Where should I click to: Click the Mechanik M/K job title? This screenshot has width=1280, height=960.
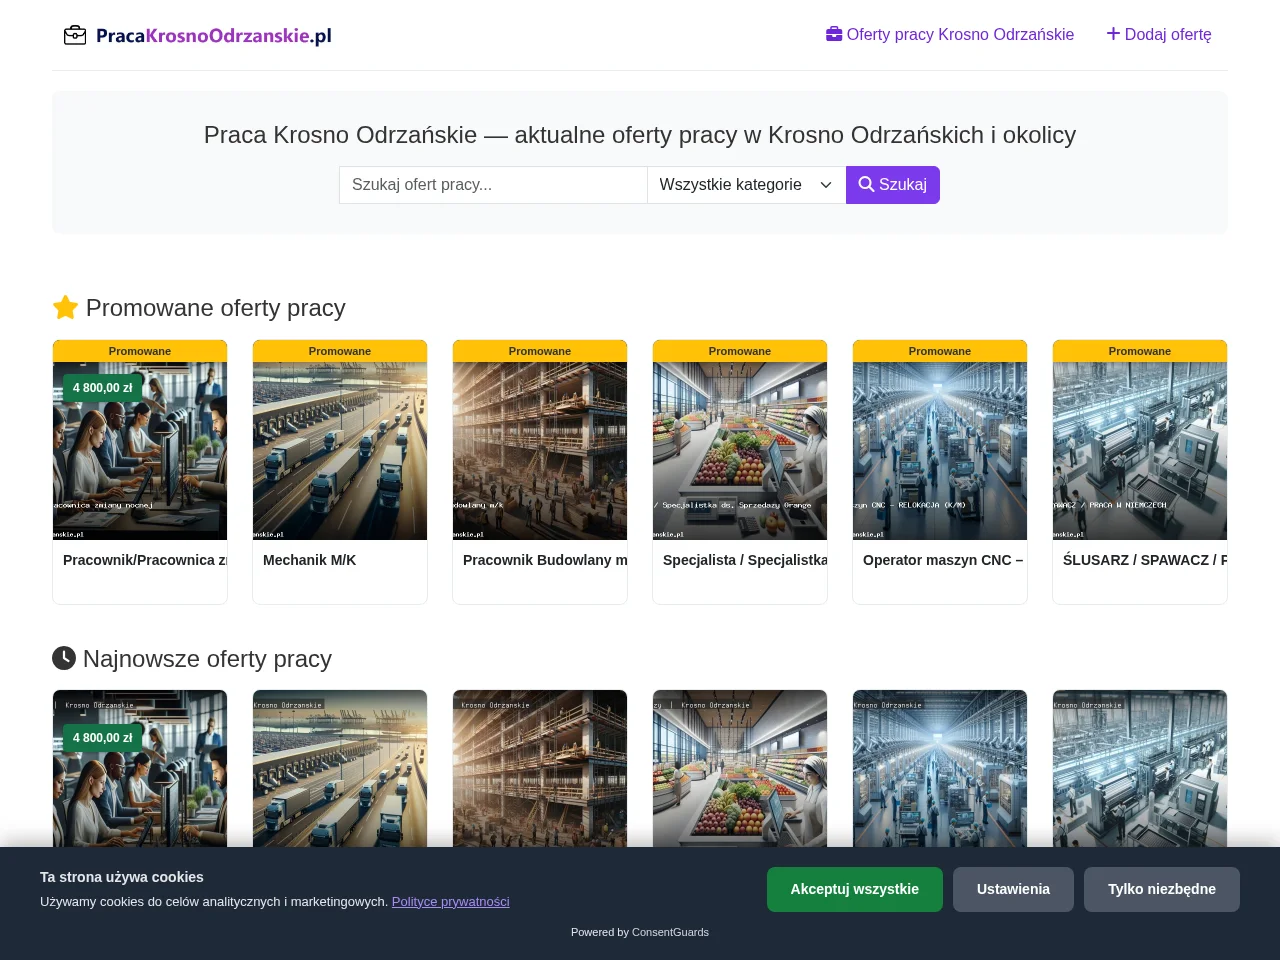pyautogui.click(x=309, y=560)
